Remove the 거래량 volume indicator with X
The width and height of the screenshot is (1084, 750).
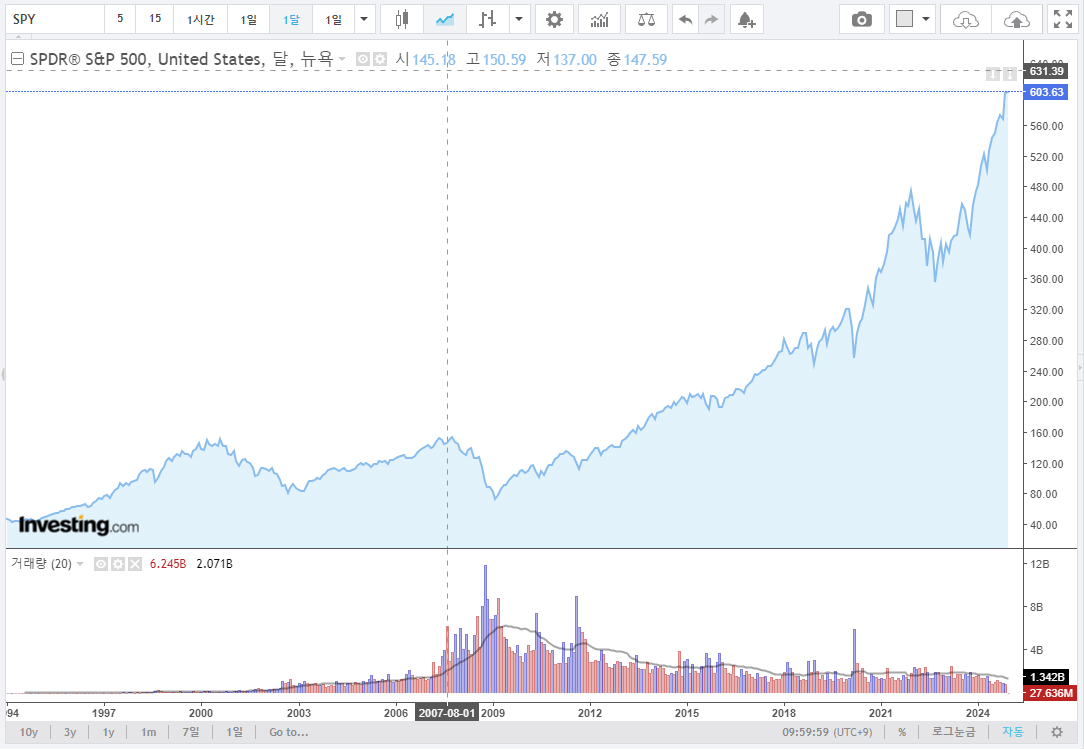[x=135, y=564]
